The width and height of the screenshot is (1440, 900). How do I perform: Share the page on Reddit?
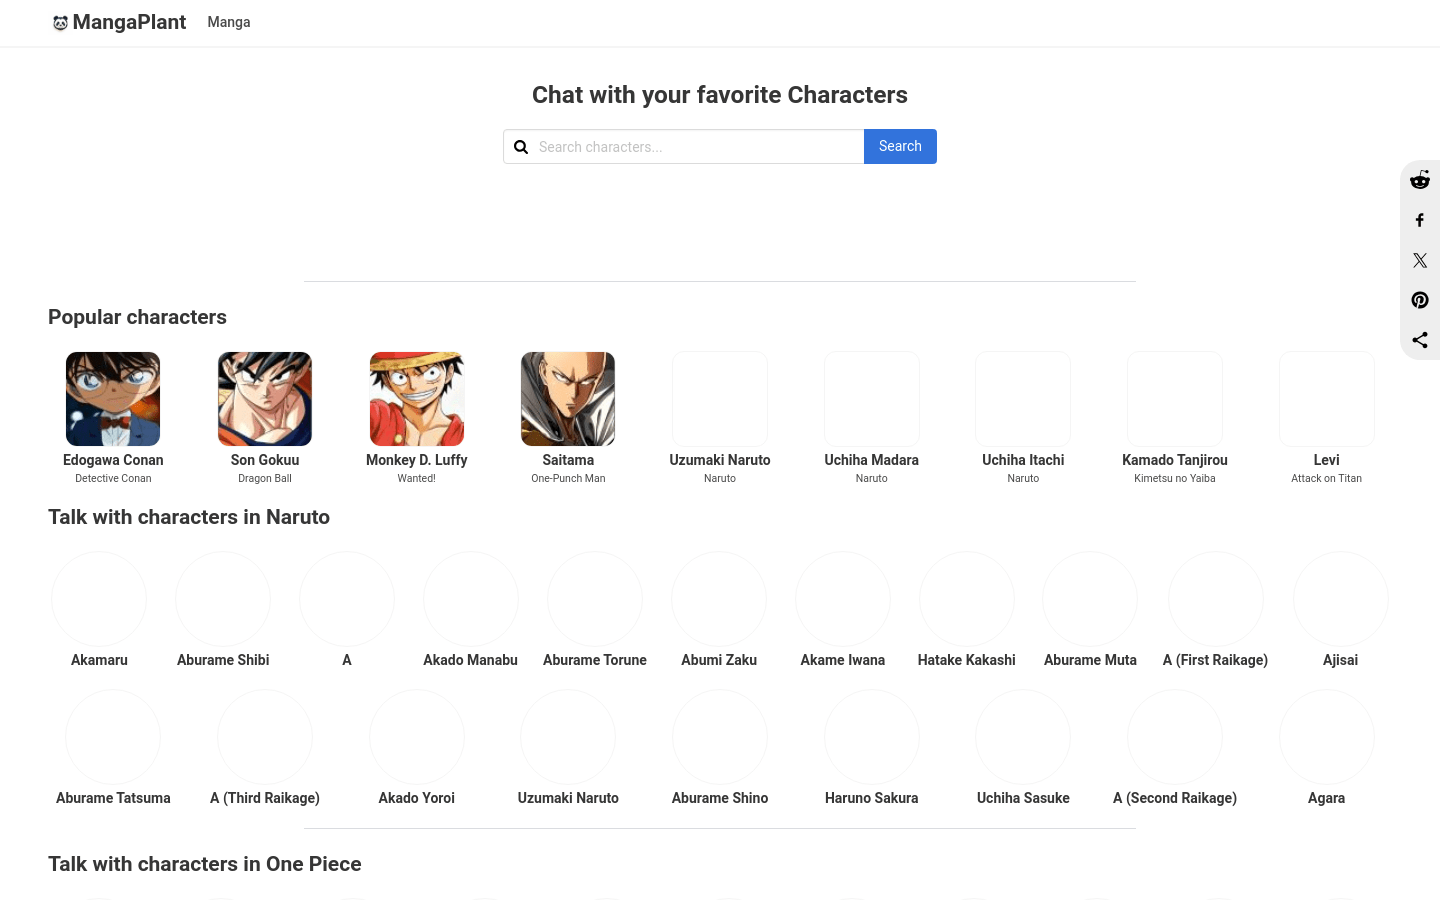click(x=1420, y=180)
